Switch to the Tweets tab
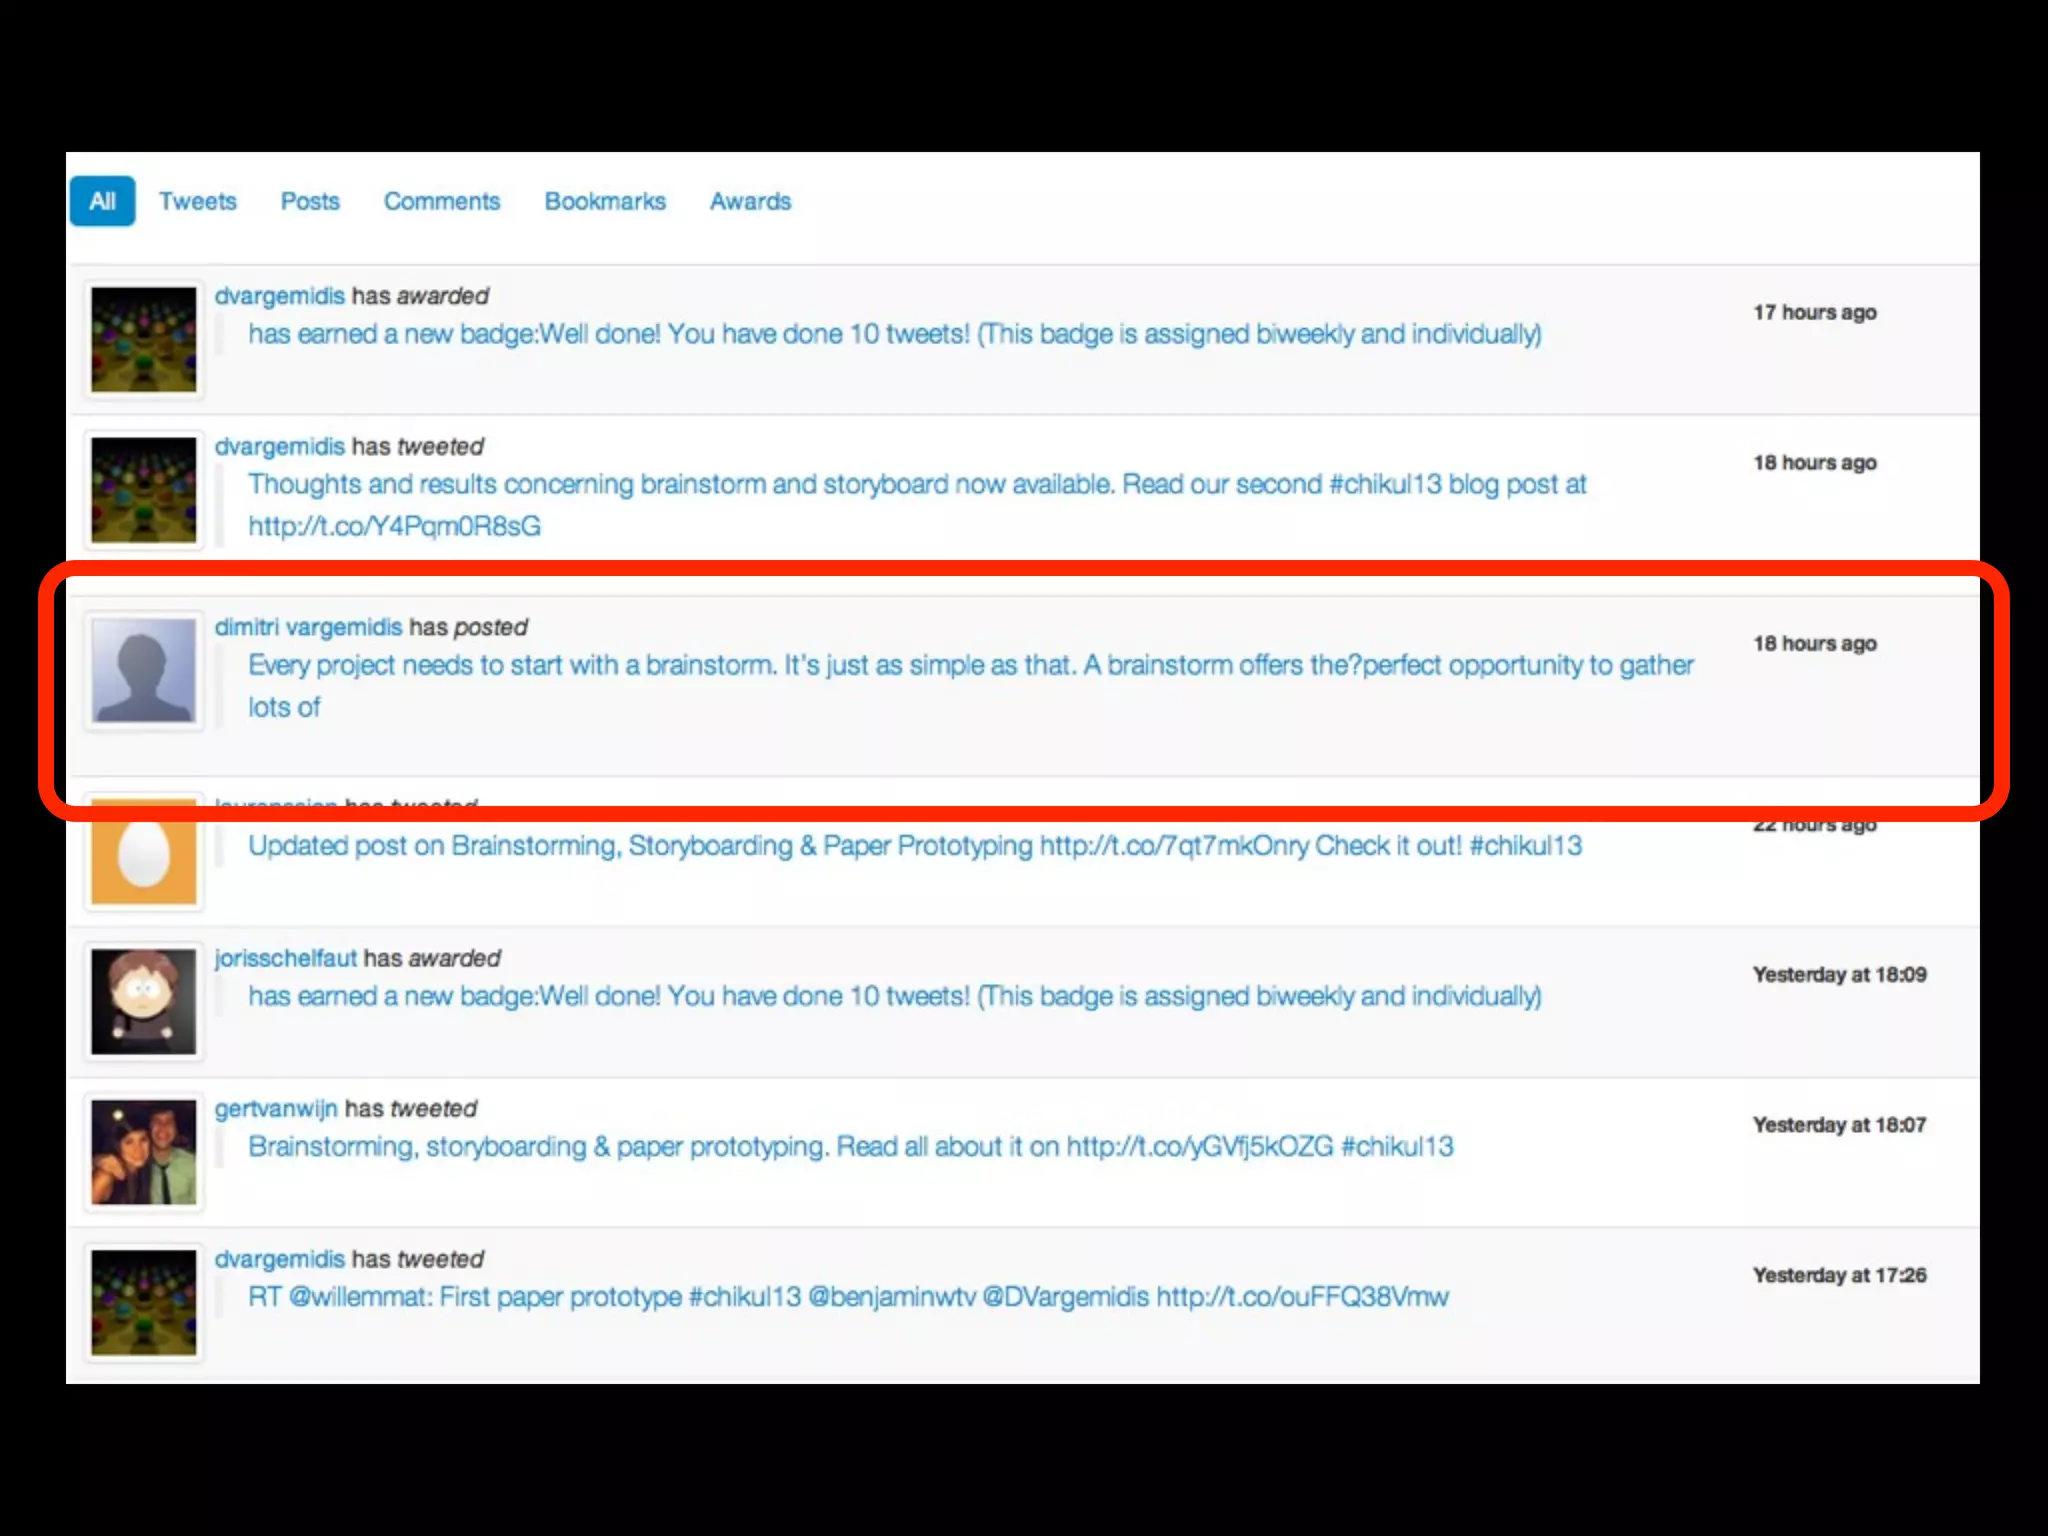The height and width of the screenshot is (1536, 2048). [x=197, y=201]
